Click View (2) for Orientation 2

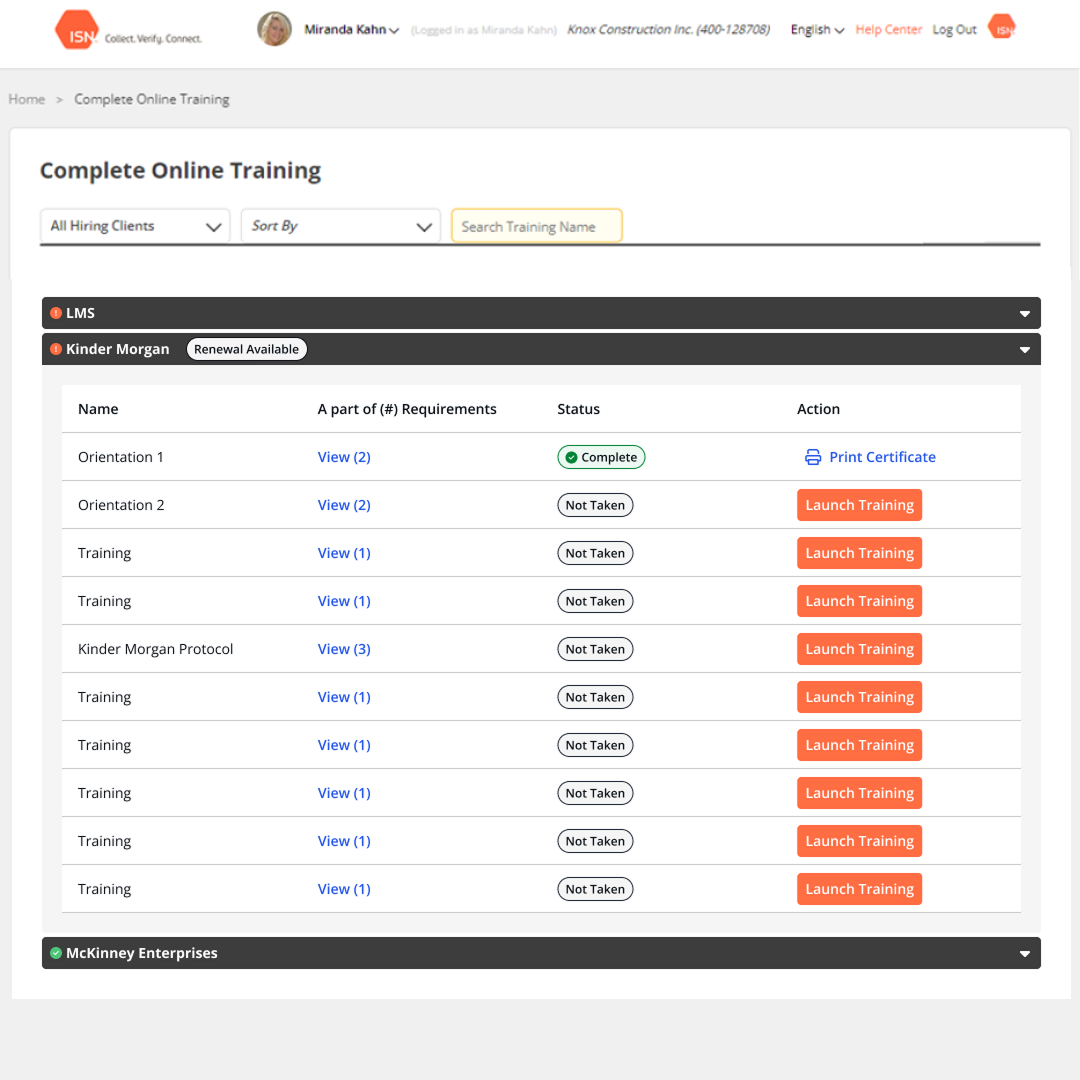[x=344, y=506]
